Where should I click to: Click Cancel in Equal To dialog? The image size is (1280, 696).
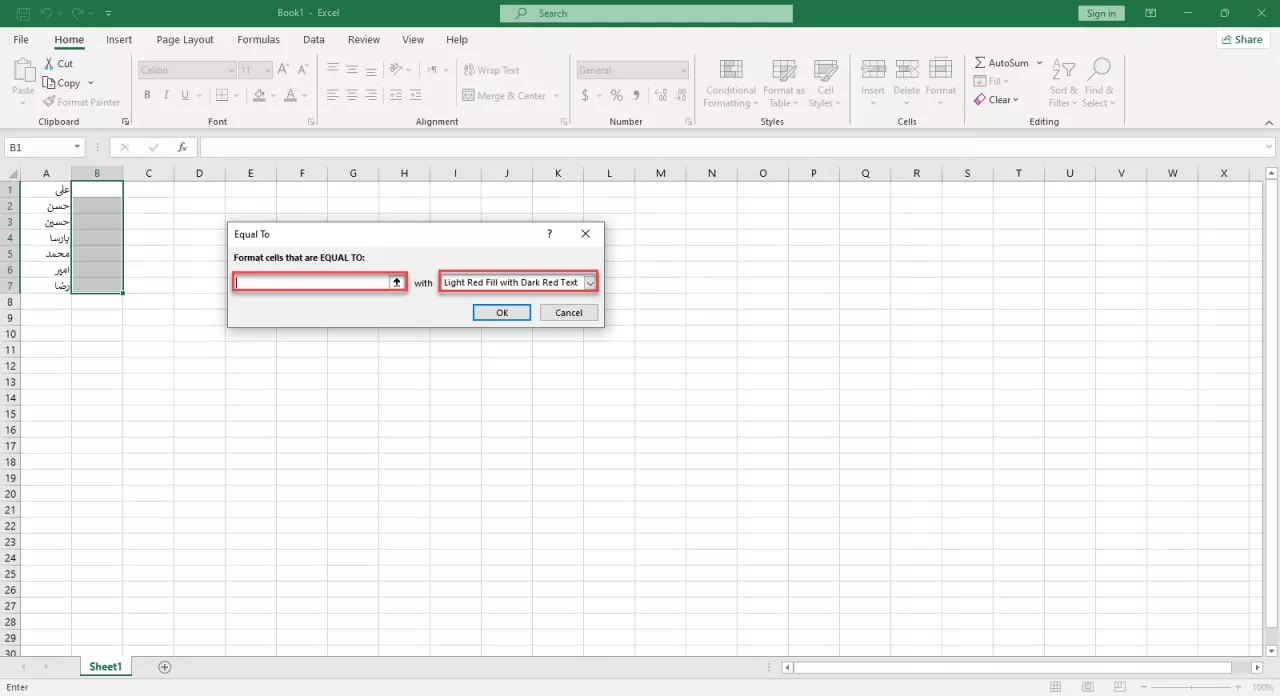coord(569,312)
